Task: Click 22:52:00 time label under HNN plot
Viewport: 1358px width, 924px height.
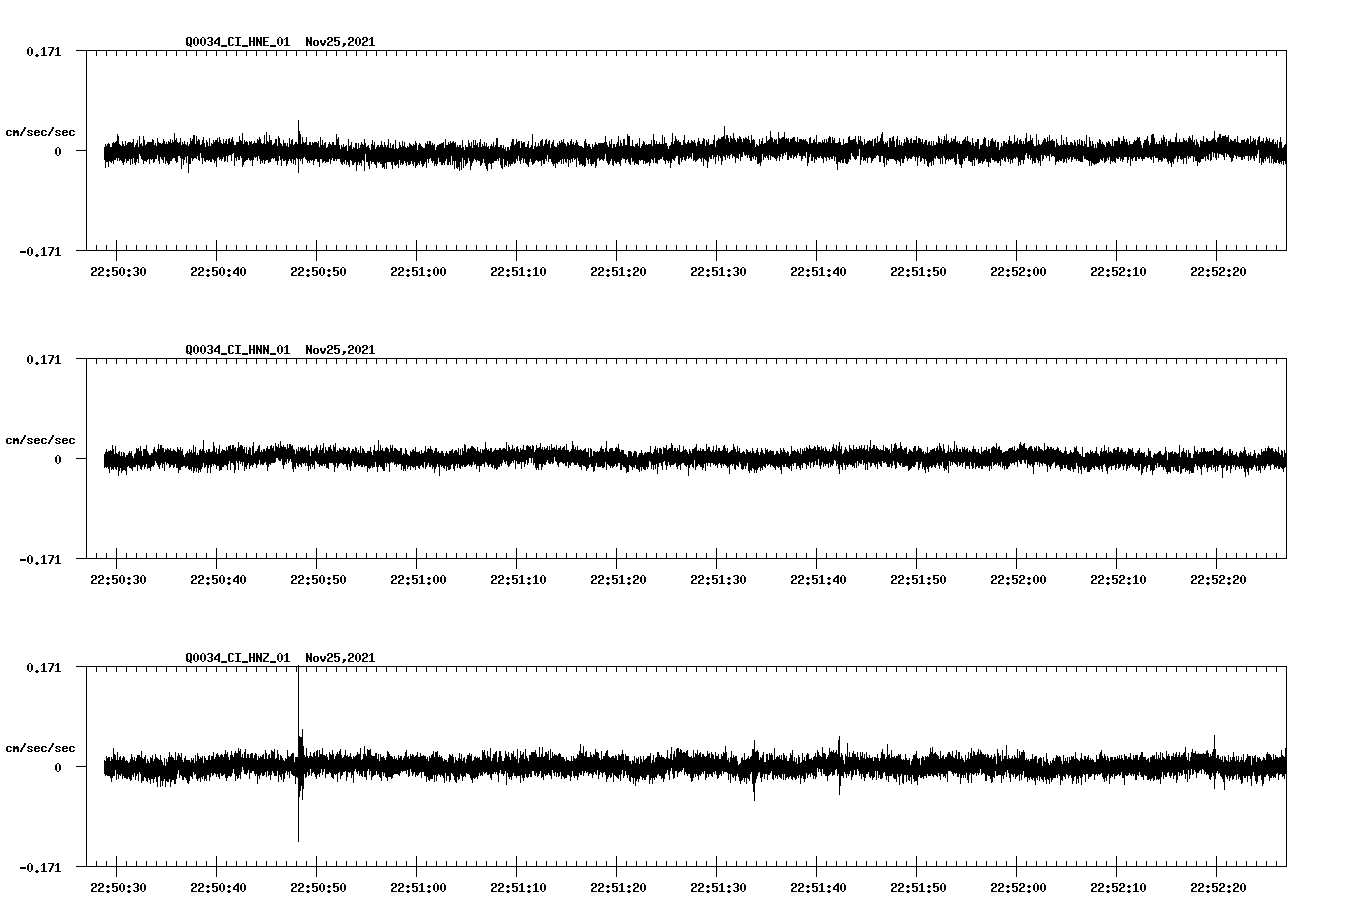Action: coord(1018,579)
